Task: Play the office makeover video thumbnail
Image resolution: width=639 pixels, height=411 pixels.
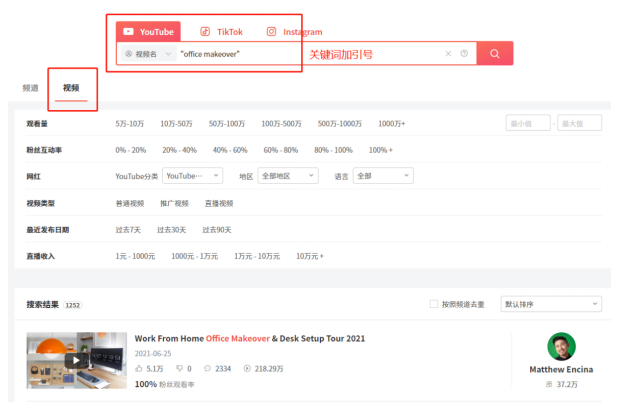Action: [77, 360]
